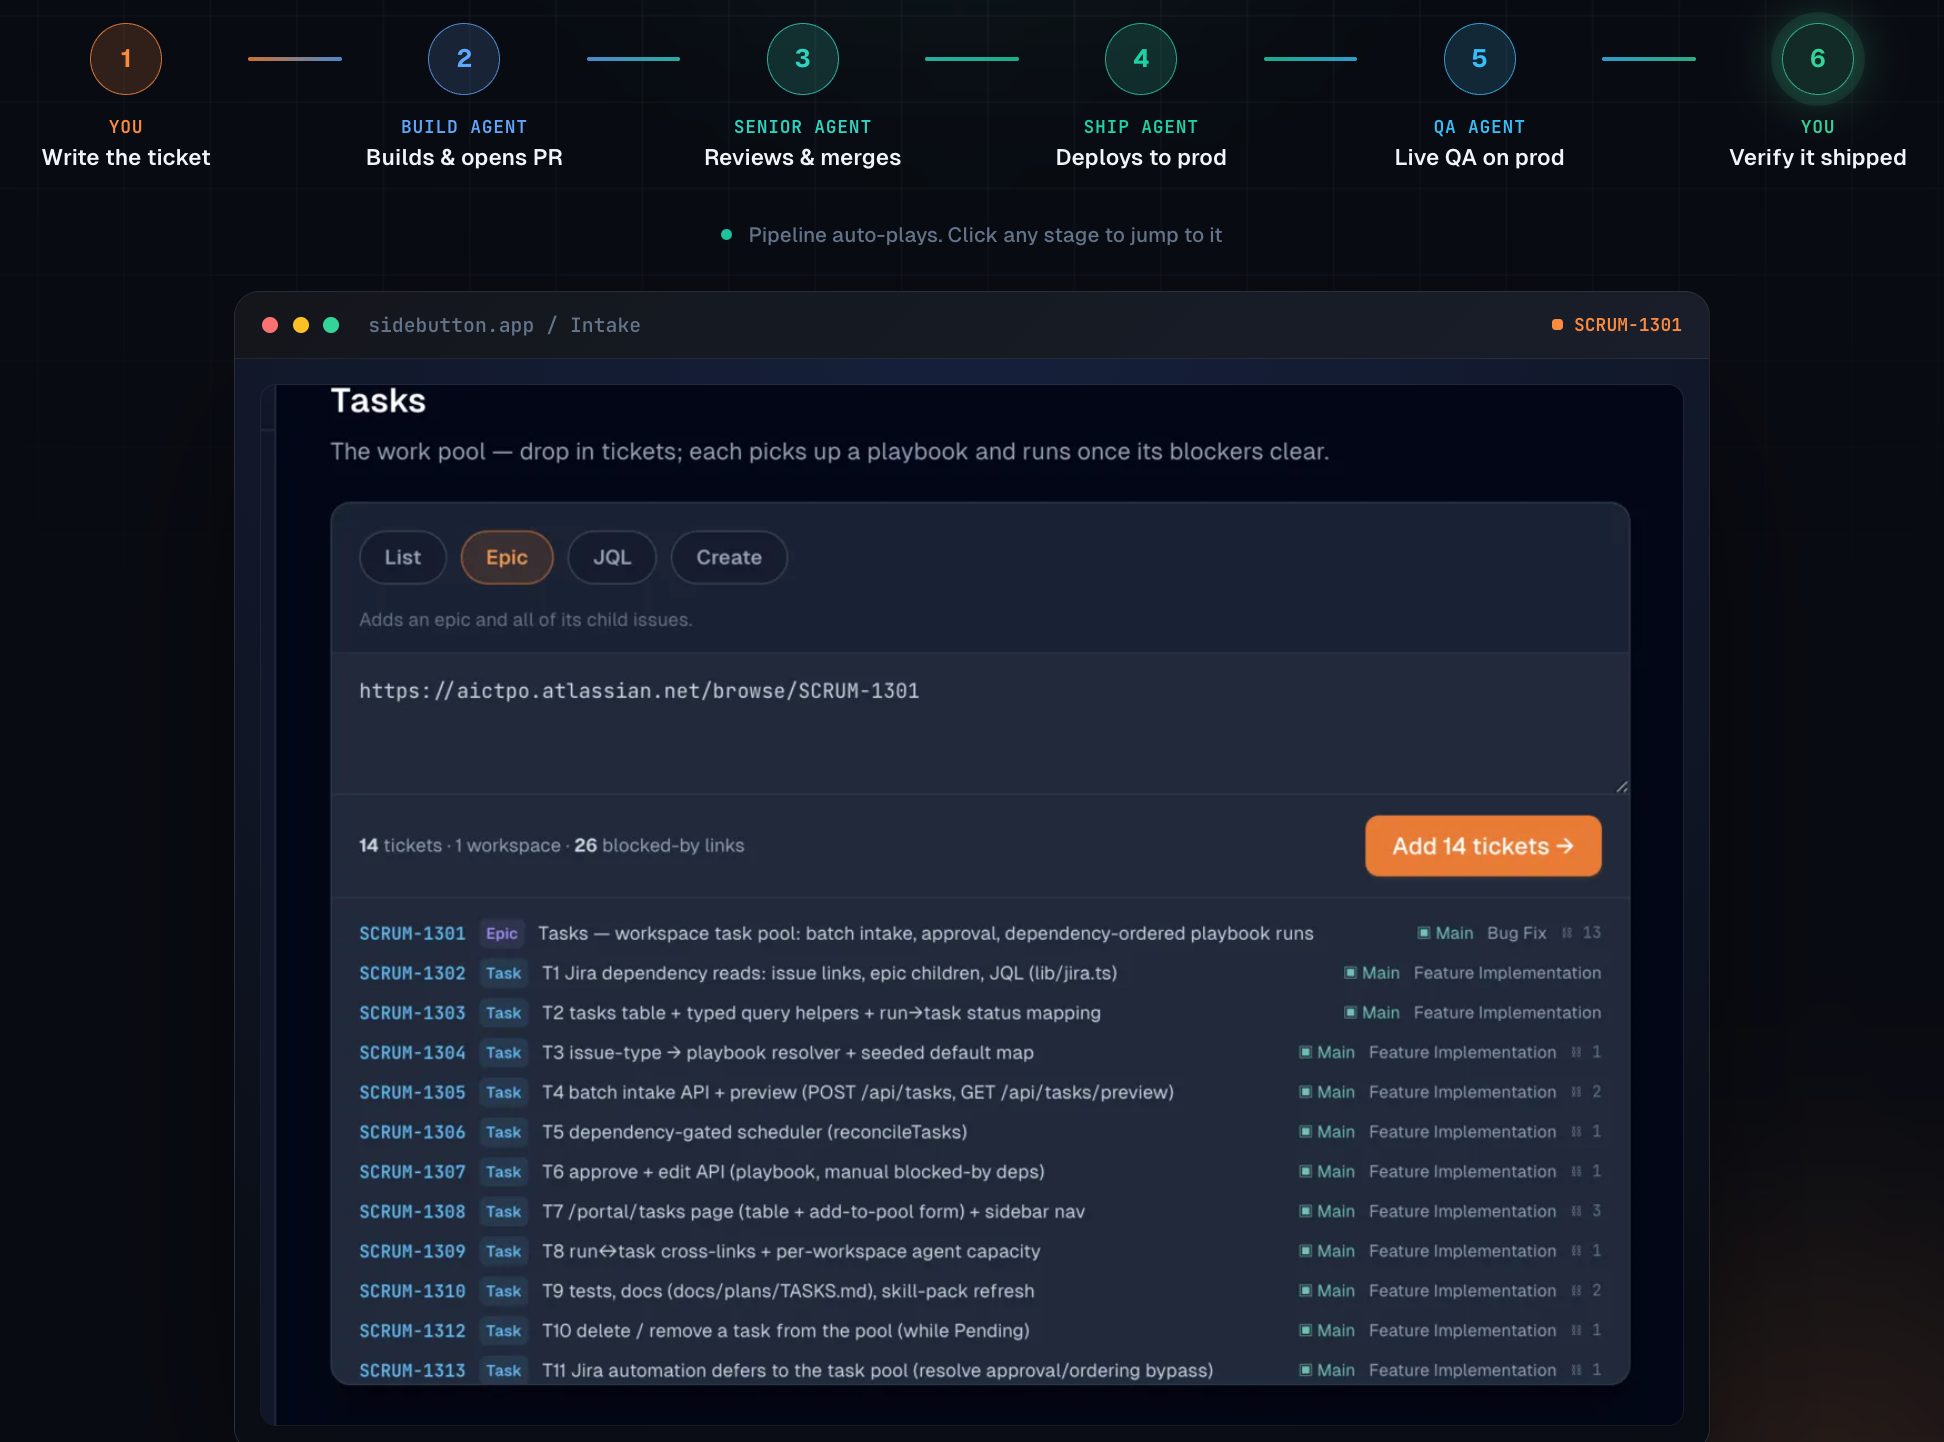This screenshot has height=1442, width=1944.
Task: Click the Builds & opens PR label
Action: pyautogui.click(x=464, y=157)
